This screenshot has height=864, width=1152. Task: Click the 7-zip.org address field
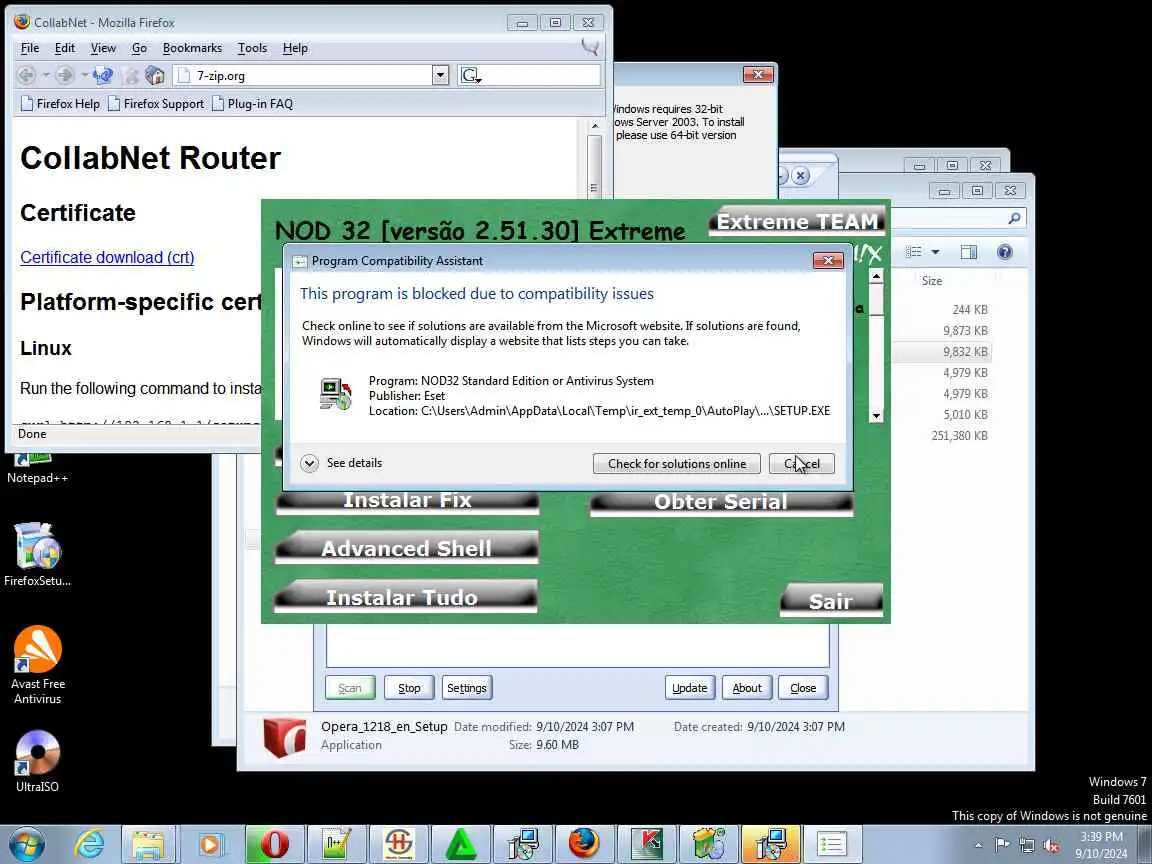click(303, 75)
